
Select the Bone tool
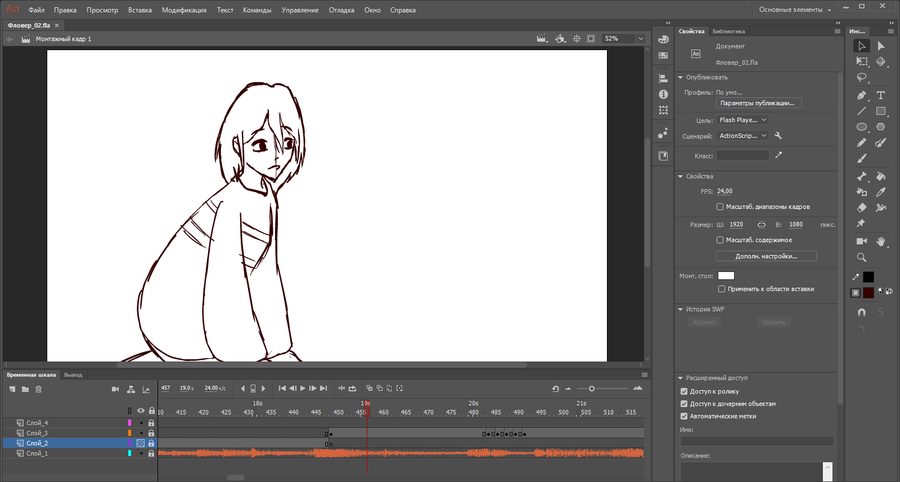point(862,177)
